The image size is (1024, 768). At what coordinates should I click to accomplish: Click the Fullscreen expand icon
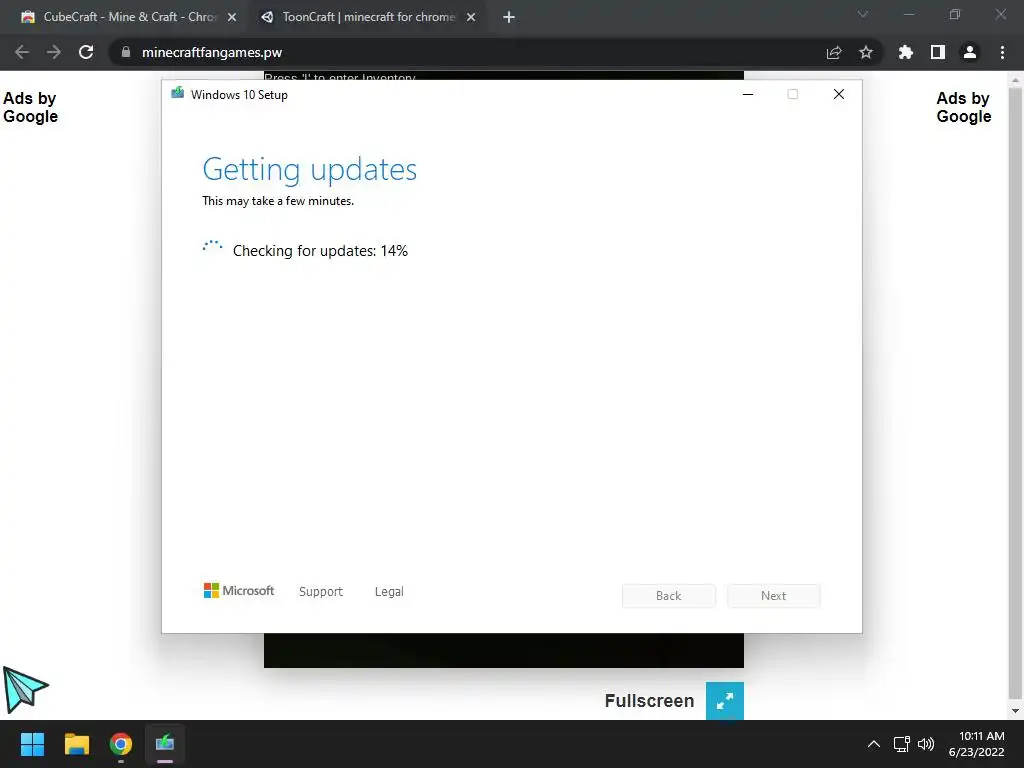pos(725,701)
